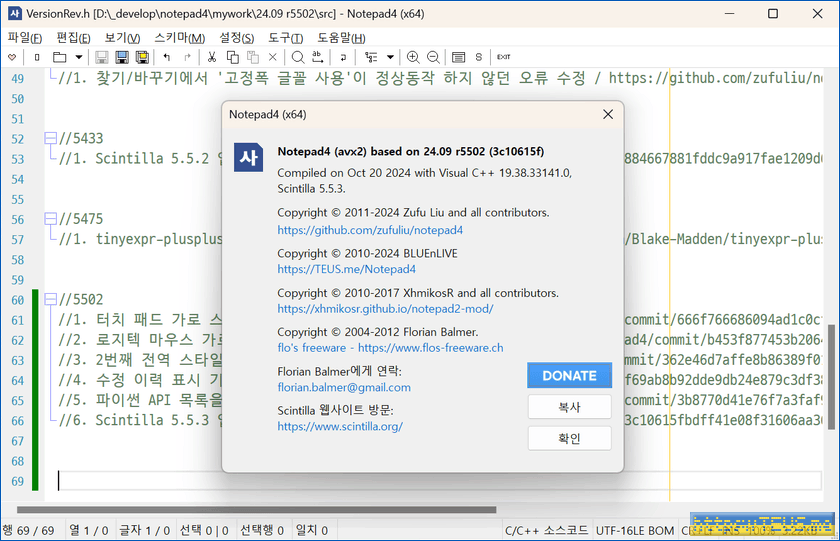This screenshot has height=541, width=840.
Task: Click the Zoom In toolbar icon
Action: click(414, 57)
